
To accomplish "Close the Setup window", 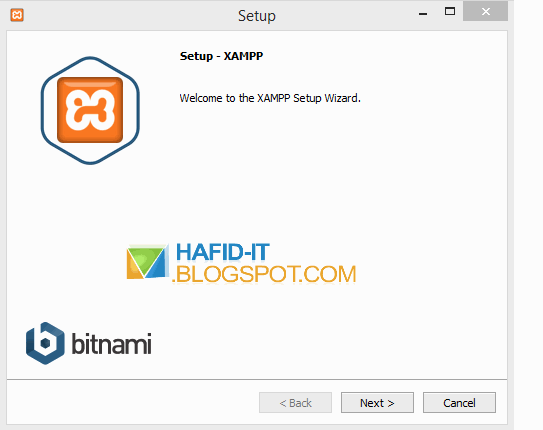I will (x=486, y=11).
